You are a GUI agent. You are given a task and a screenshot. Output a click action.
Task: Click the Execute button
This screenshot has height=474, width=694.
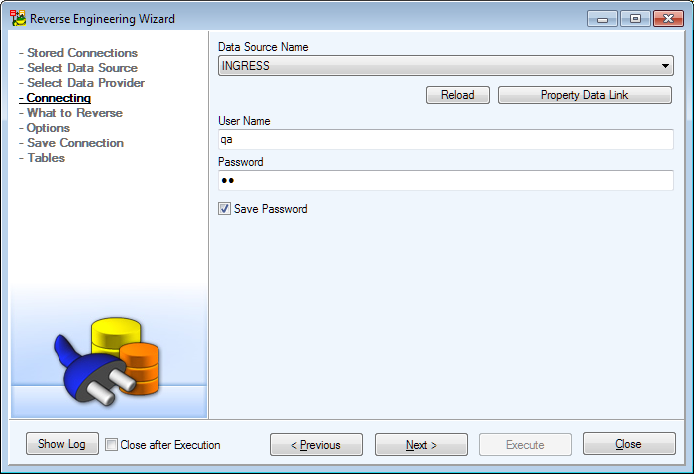(525, 444)
